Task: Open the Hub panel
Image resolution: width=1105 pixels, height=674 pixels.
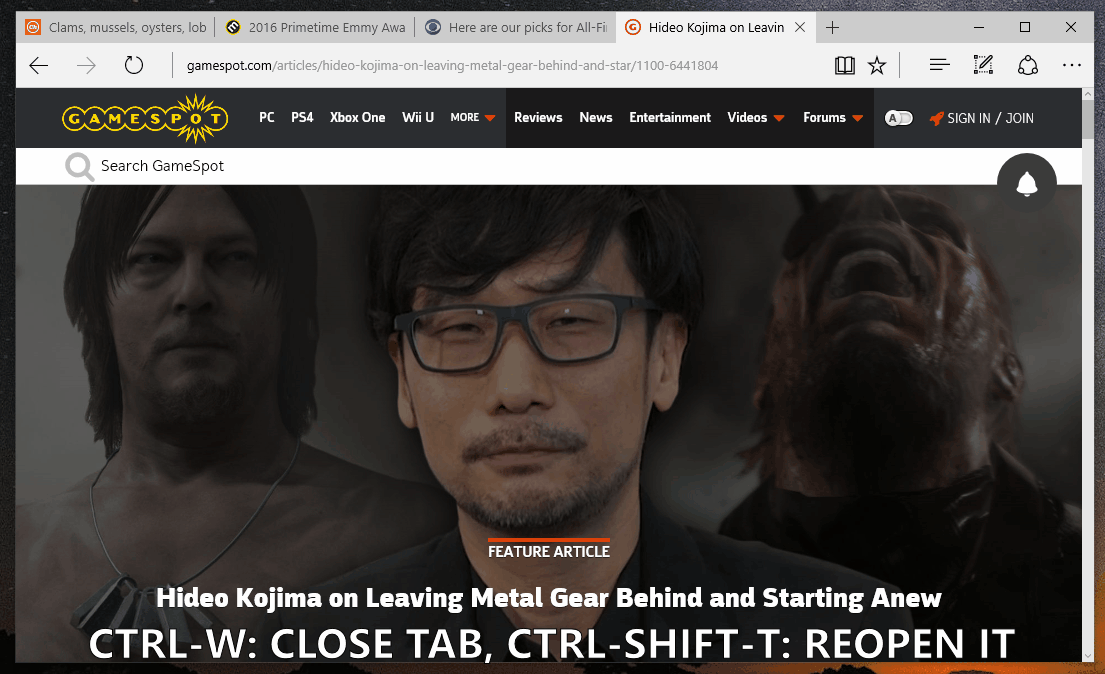Action: tap(938, 64)
